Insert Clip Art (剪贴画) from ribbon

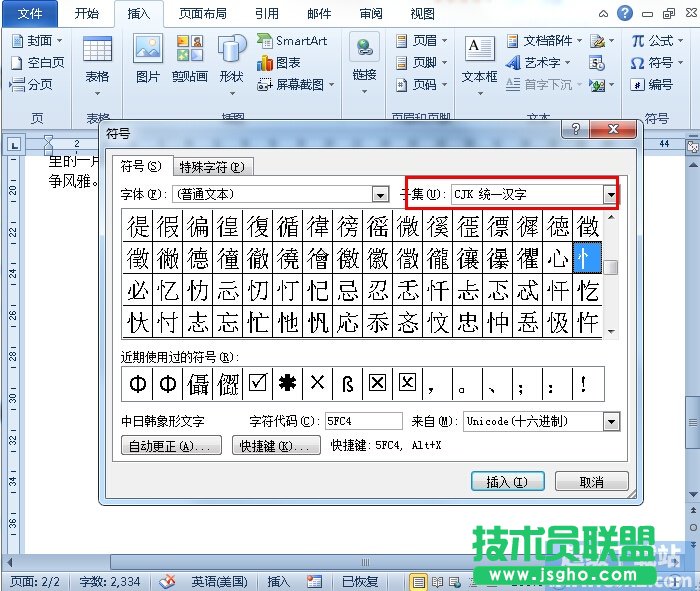pyautogui.click(x=189, y=58)
